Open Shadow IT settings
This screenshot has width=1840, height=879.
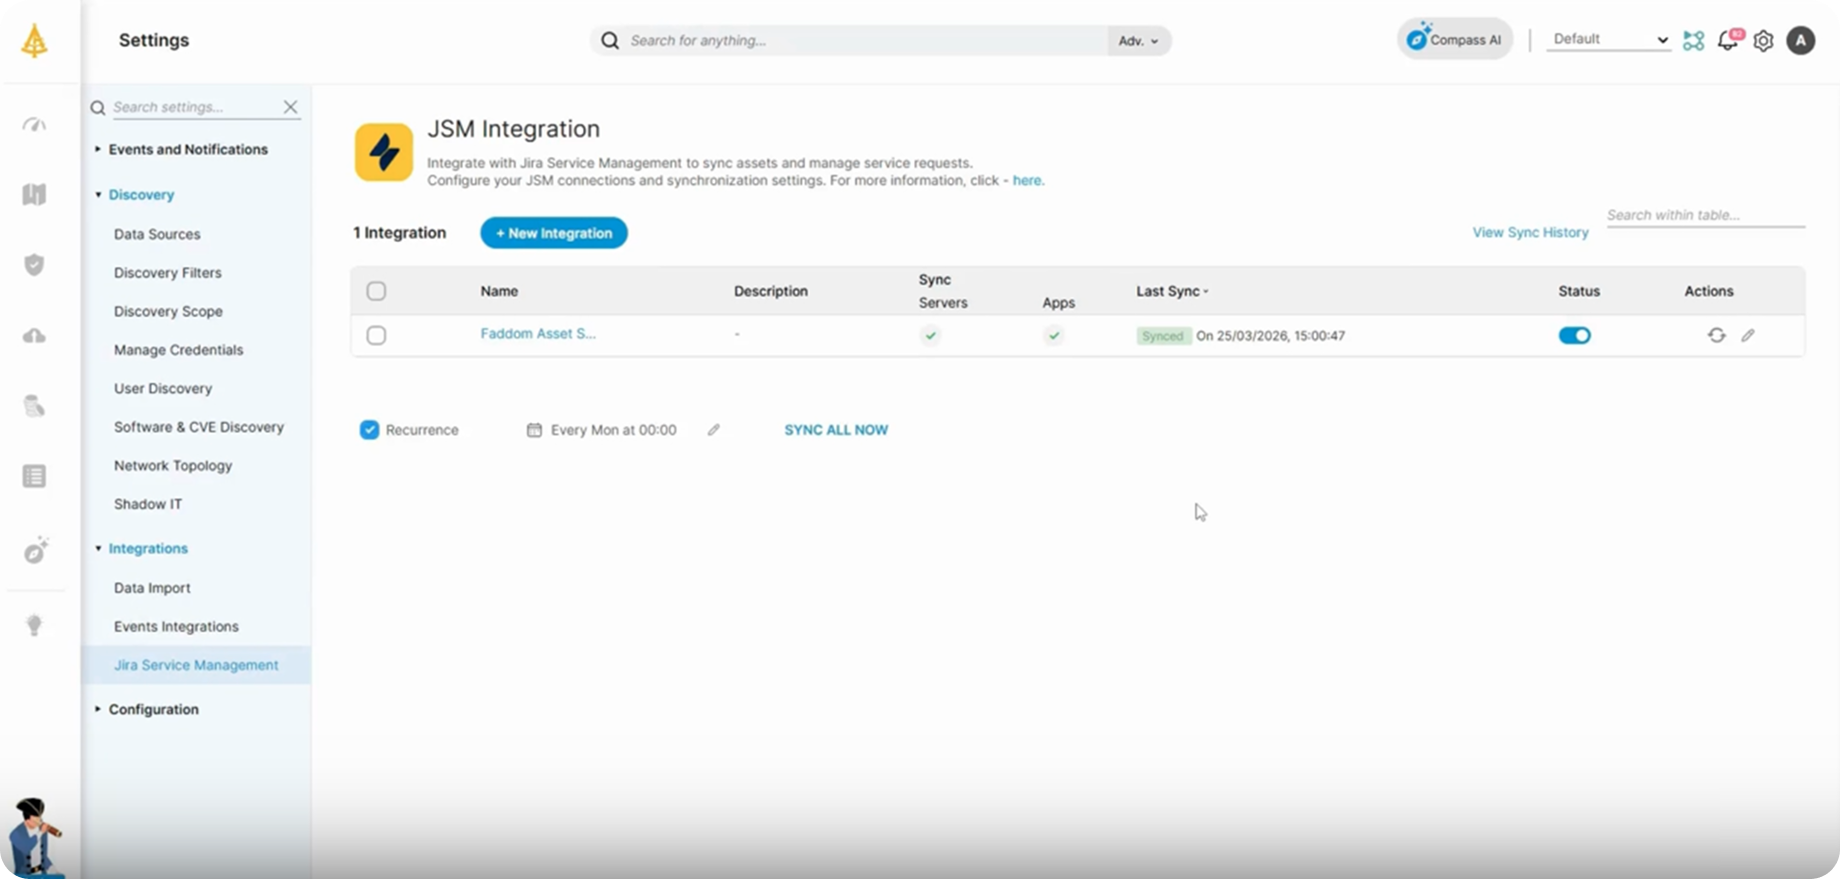(x=148, y=504)
